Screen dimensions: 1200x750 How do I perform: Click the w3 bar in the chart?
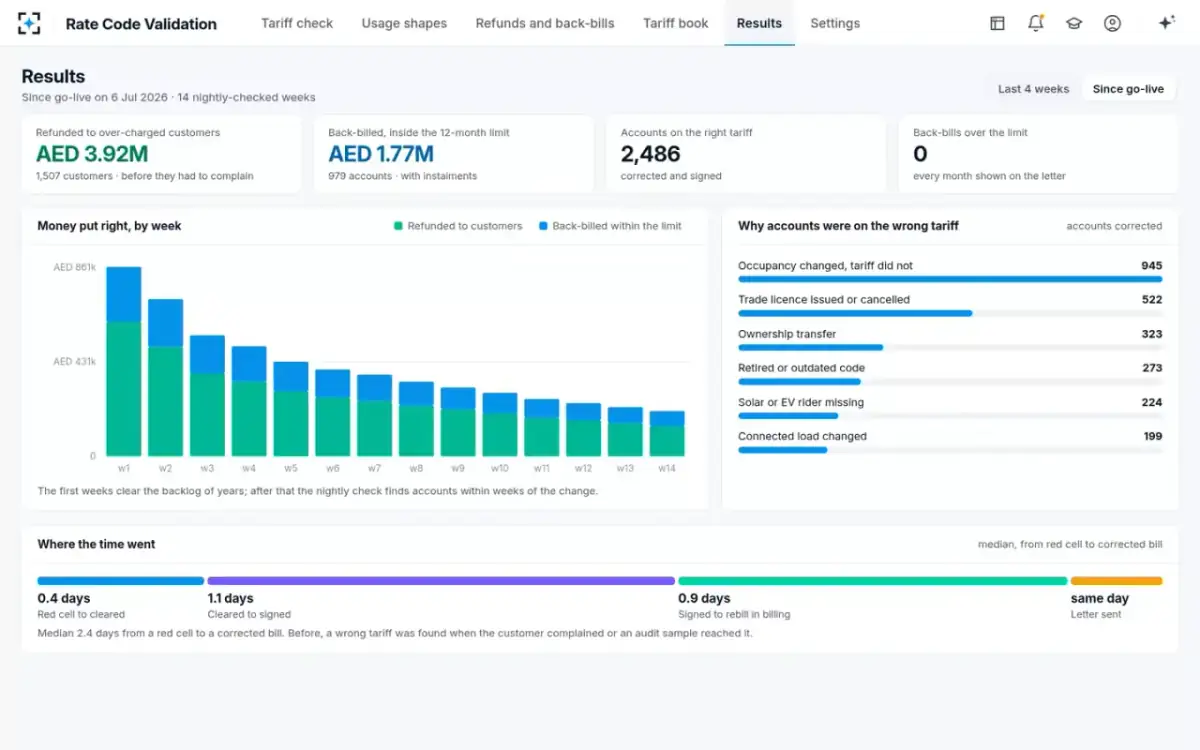(207, 395)
